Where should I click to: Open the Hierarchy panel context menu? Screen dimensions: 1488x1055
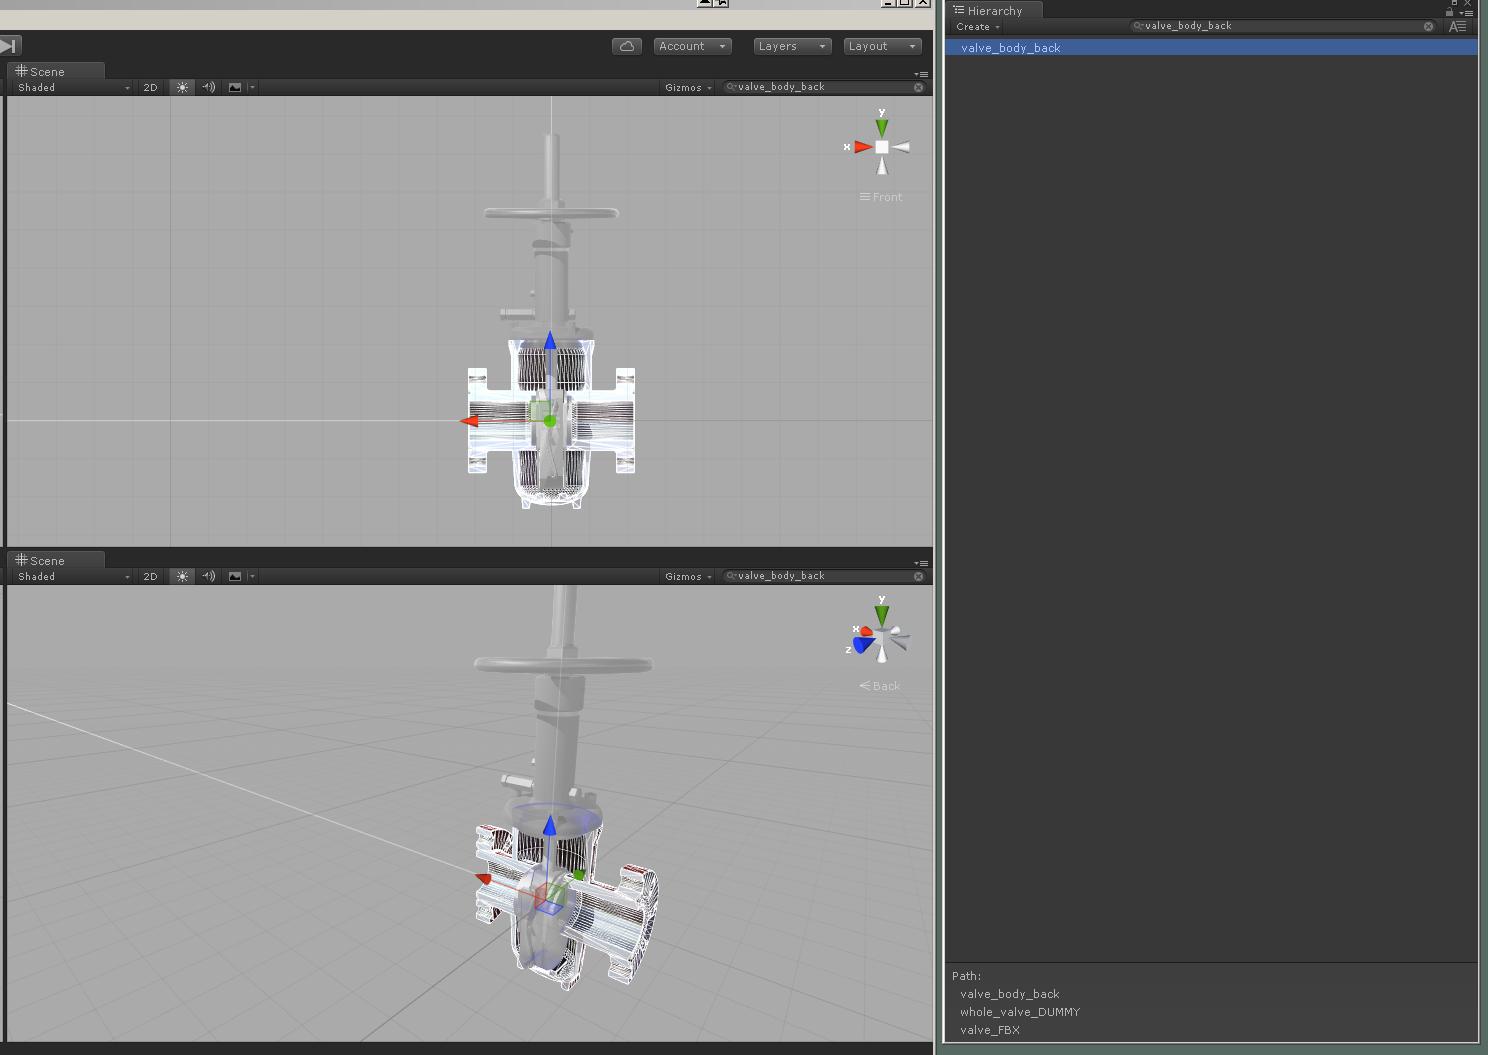click(1466, 13)
